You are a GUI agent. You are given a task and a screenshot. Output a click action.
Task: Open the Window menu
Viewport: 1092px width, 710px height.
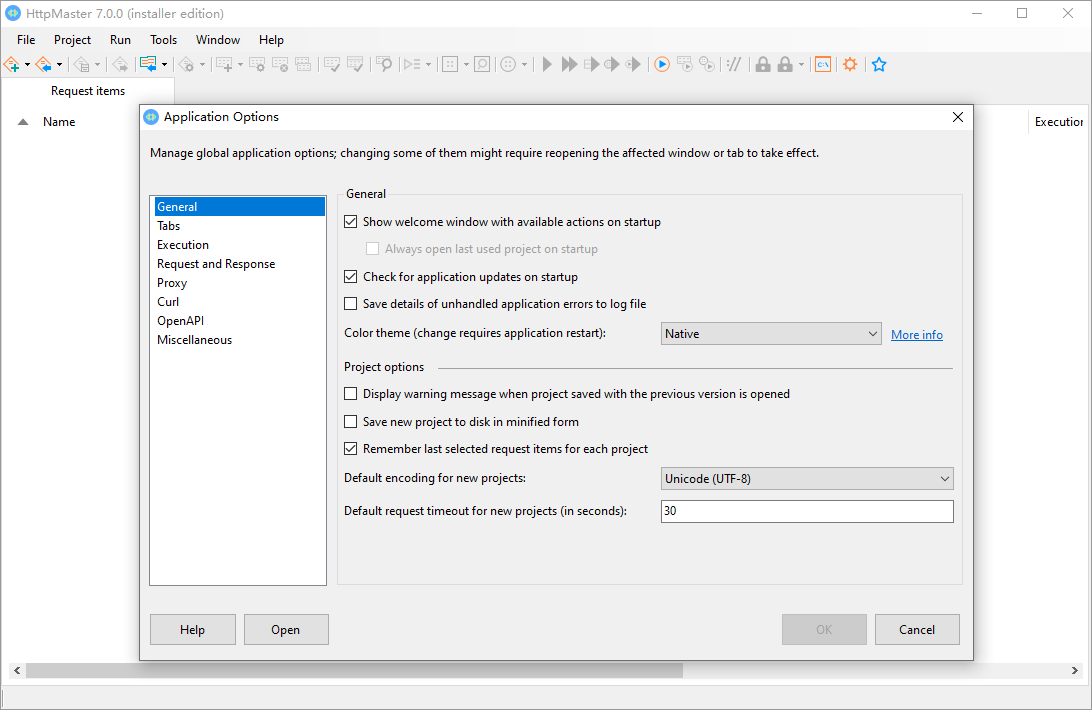218,40
